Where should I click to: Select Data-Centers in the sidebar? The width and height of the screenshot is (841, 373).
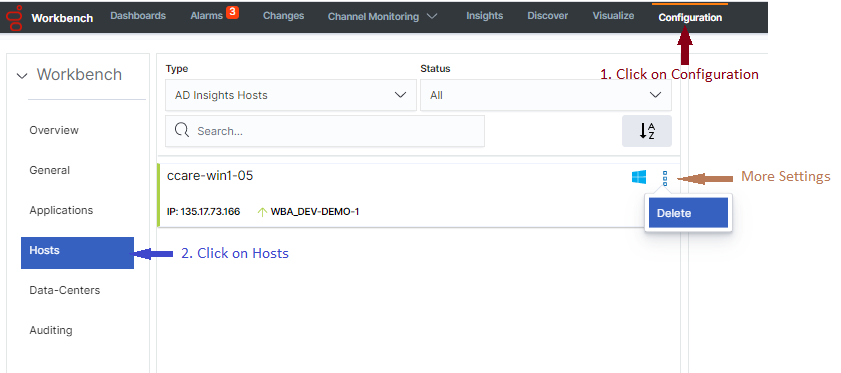coord(65,290)
